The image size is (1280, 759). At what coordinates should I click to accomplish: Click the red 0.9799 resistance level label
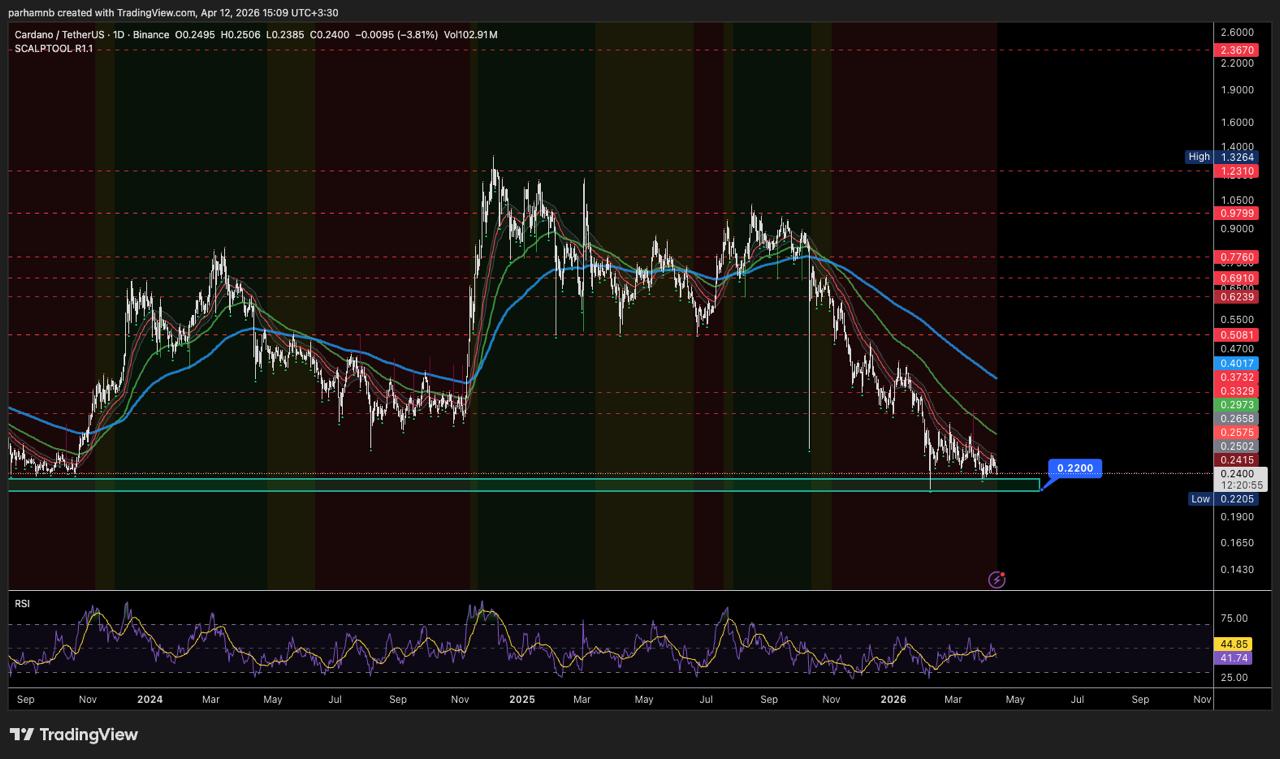pos(1235,213)
